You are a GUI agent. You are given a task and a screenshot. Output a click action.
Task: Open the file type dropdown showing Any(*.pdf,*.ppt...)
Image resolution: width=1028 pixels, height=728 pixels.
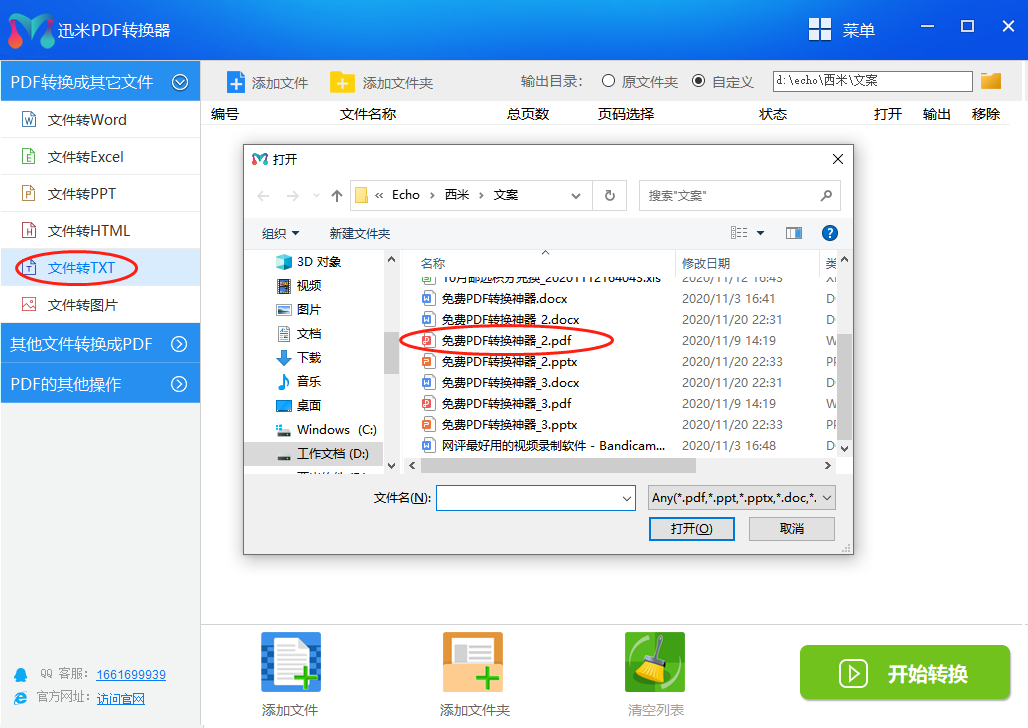coord(741,497)
